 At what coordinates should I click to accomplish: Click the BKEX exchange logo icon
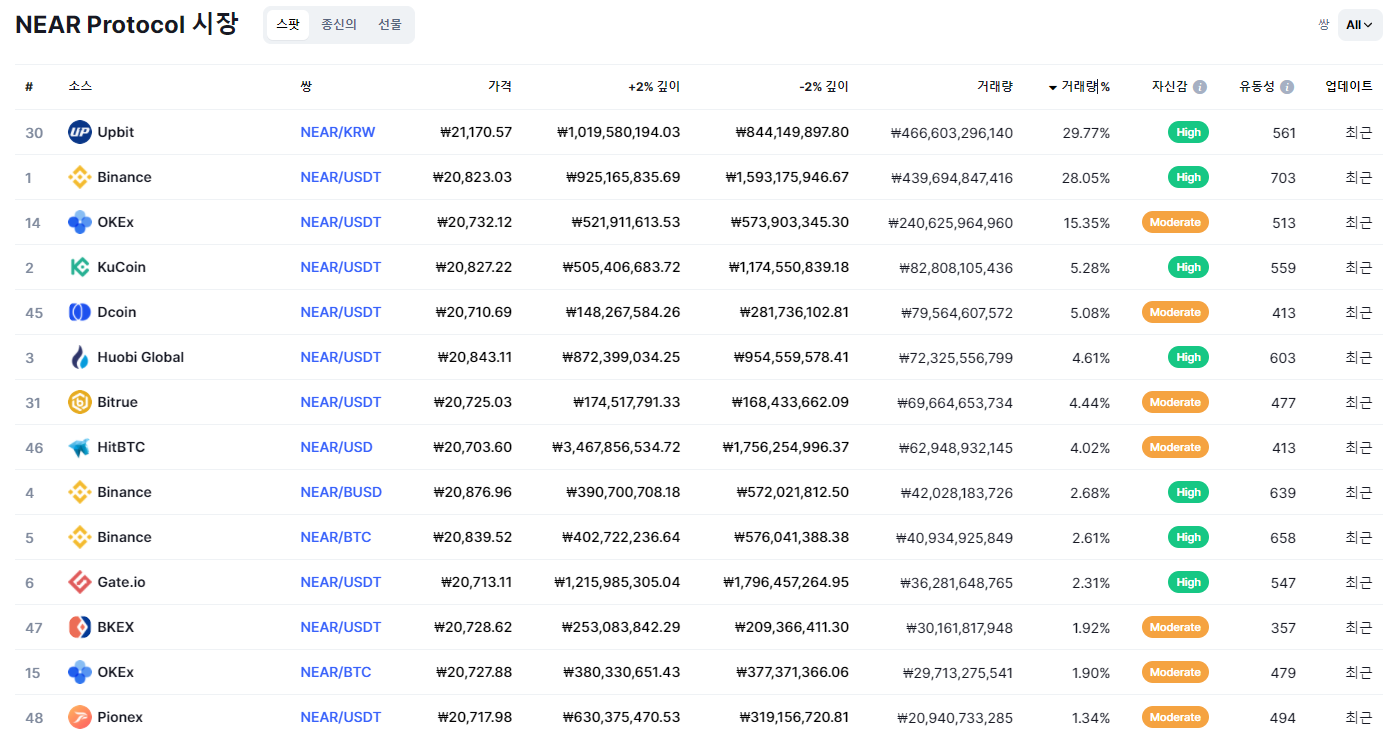click(x=80, y=627)
